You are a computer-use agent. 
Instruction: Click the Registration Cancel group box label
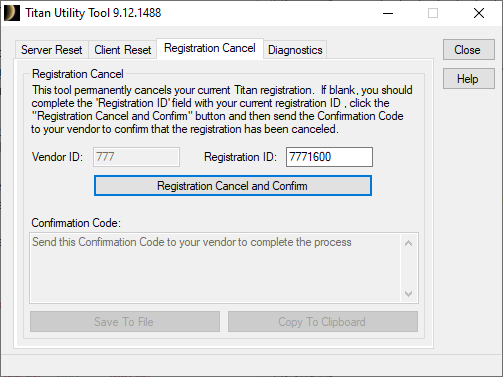click(x=78, y=74)
